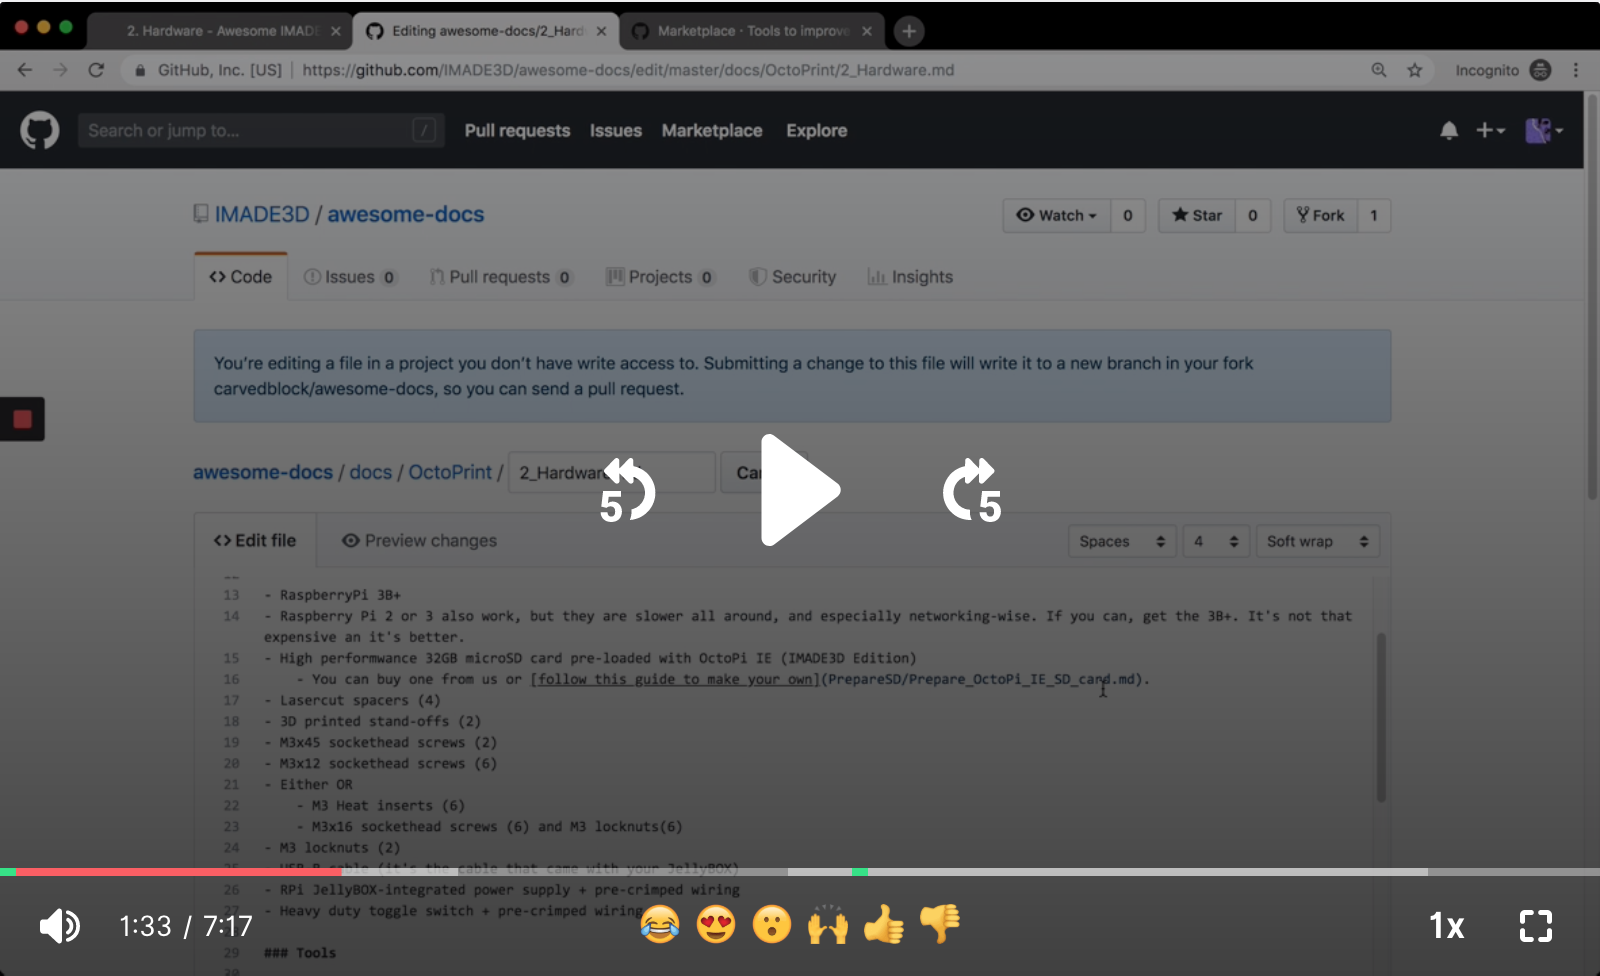Close the Editing awesome-docs browser tab
Screen dimensions: 1600x976
coord(601,31)
